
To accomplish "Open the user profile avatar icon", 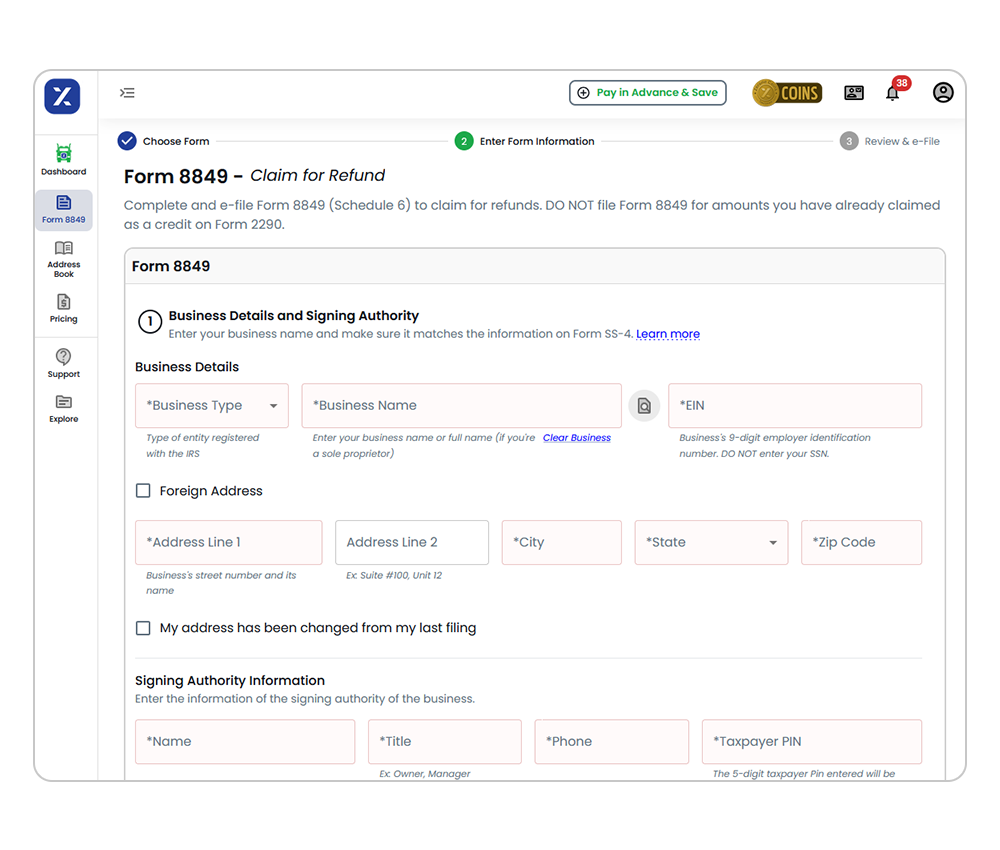I will point(942,93).
